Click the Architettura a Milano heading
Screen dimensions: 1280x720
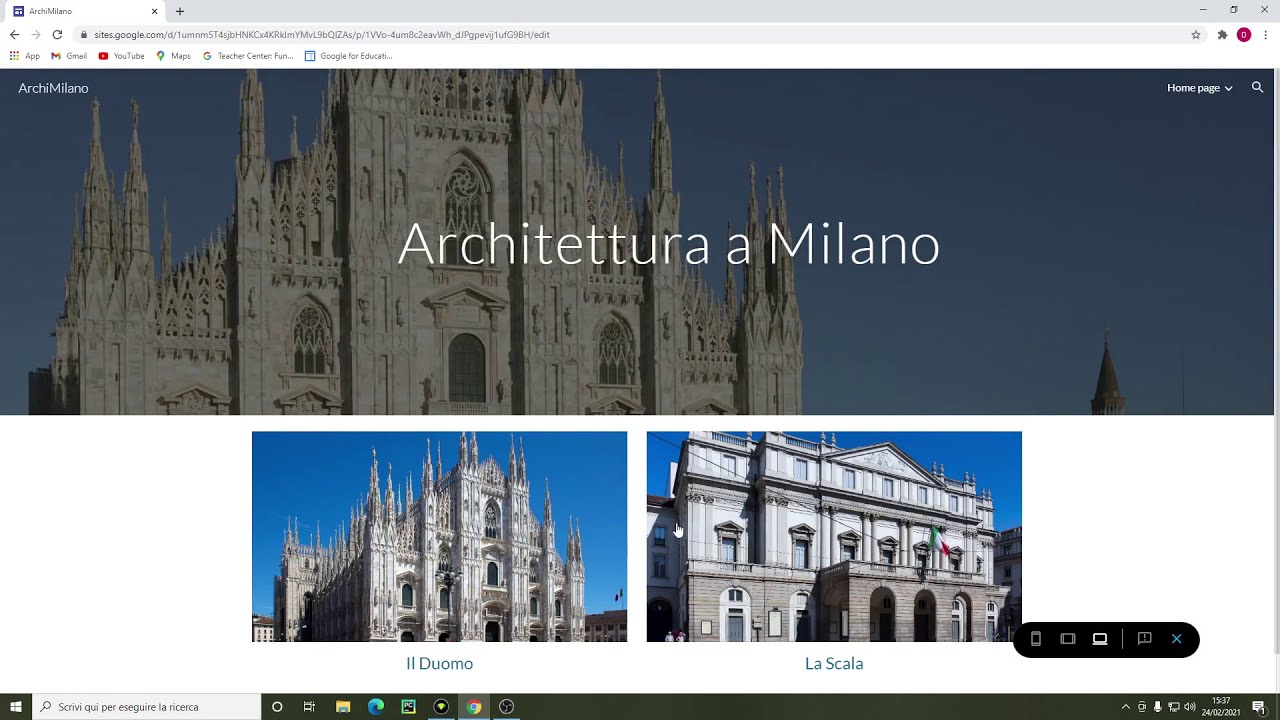tap(669, 243)
